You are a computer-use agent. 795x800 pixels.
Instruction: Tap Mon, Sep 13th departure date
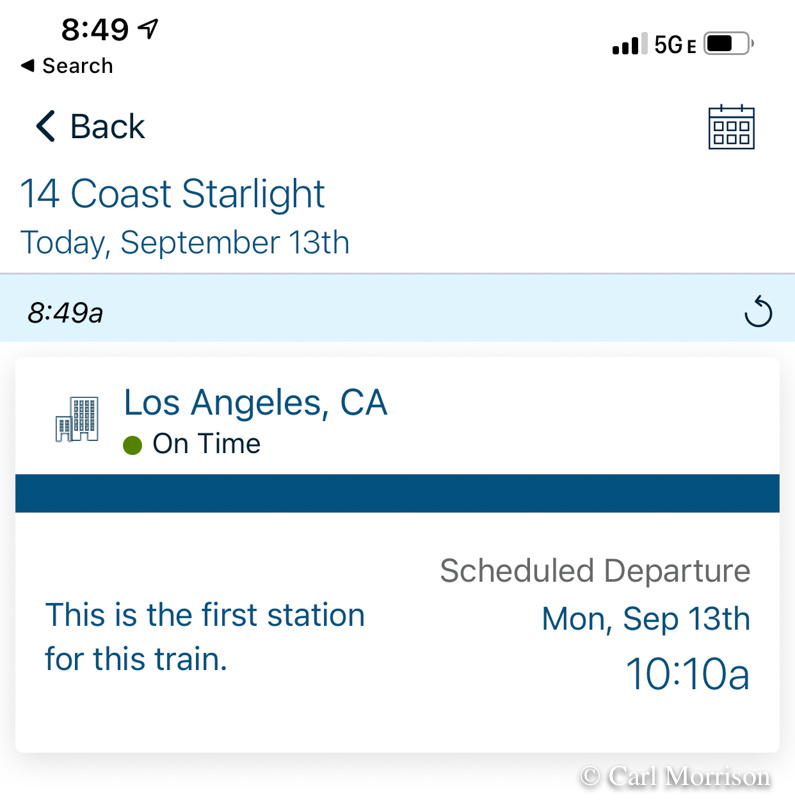(x=645, y=619)
